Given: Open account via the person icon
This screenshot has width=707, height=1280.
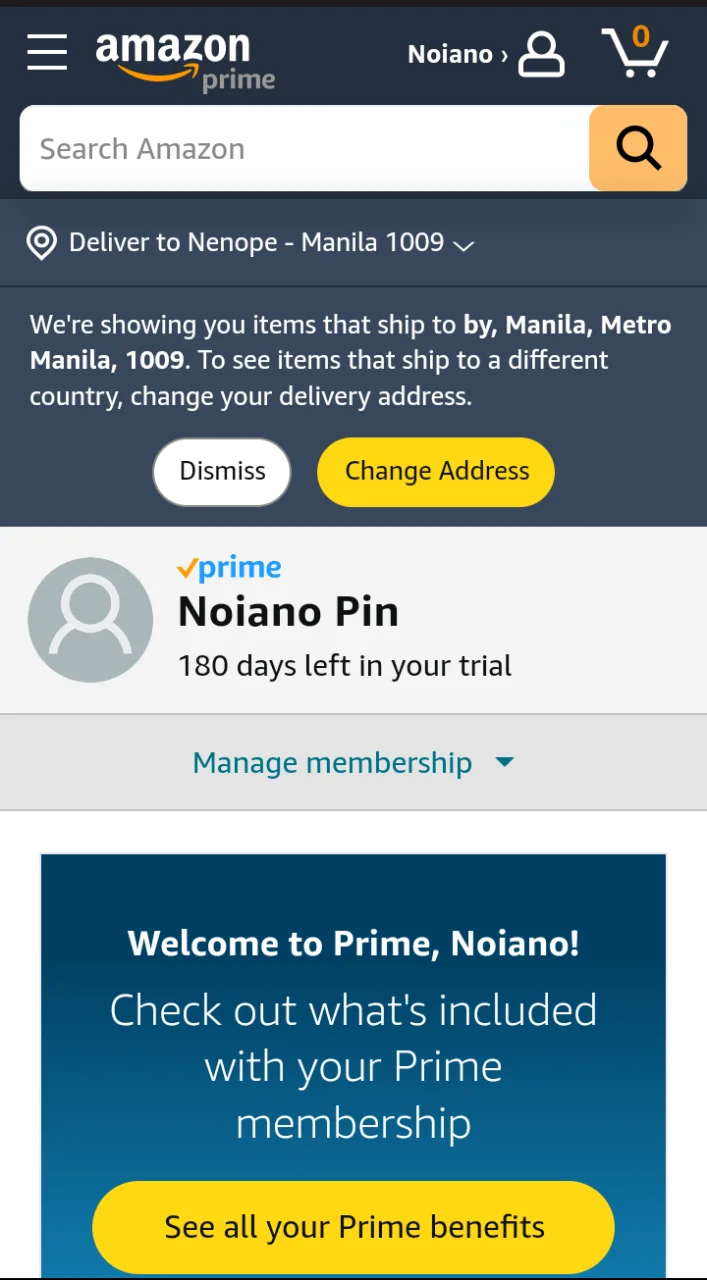Looking at the screenshot, I should [x=542, y=54].
